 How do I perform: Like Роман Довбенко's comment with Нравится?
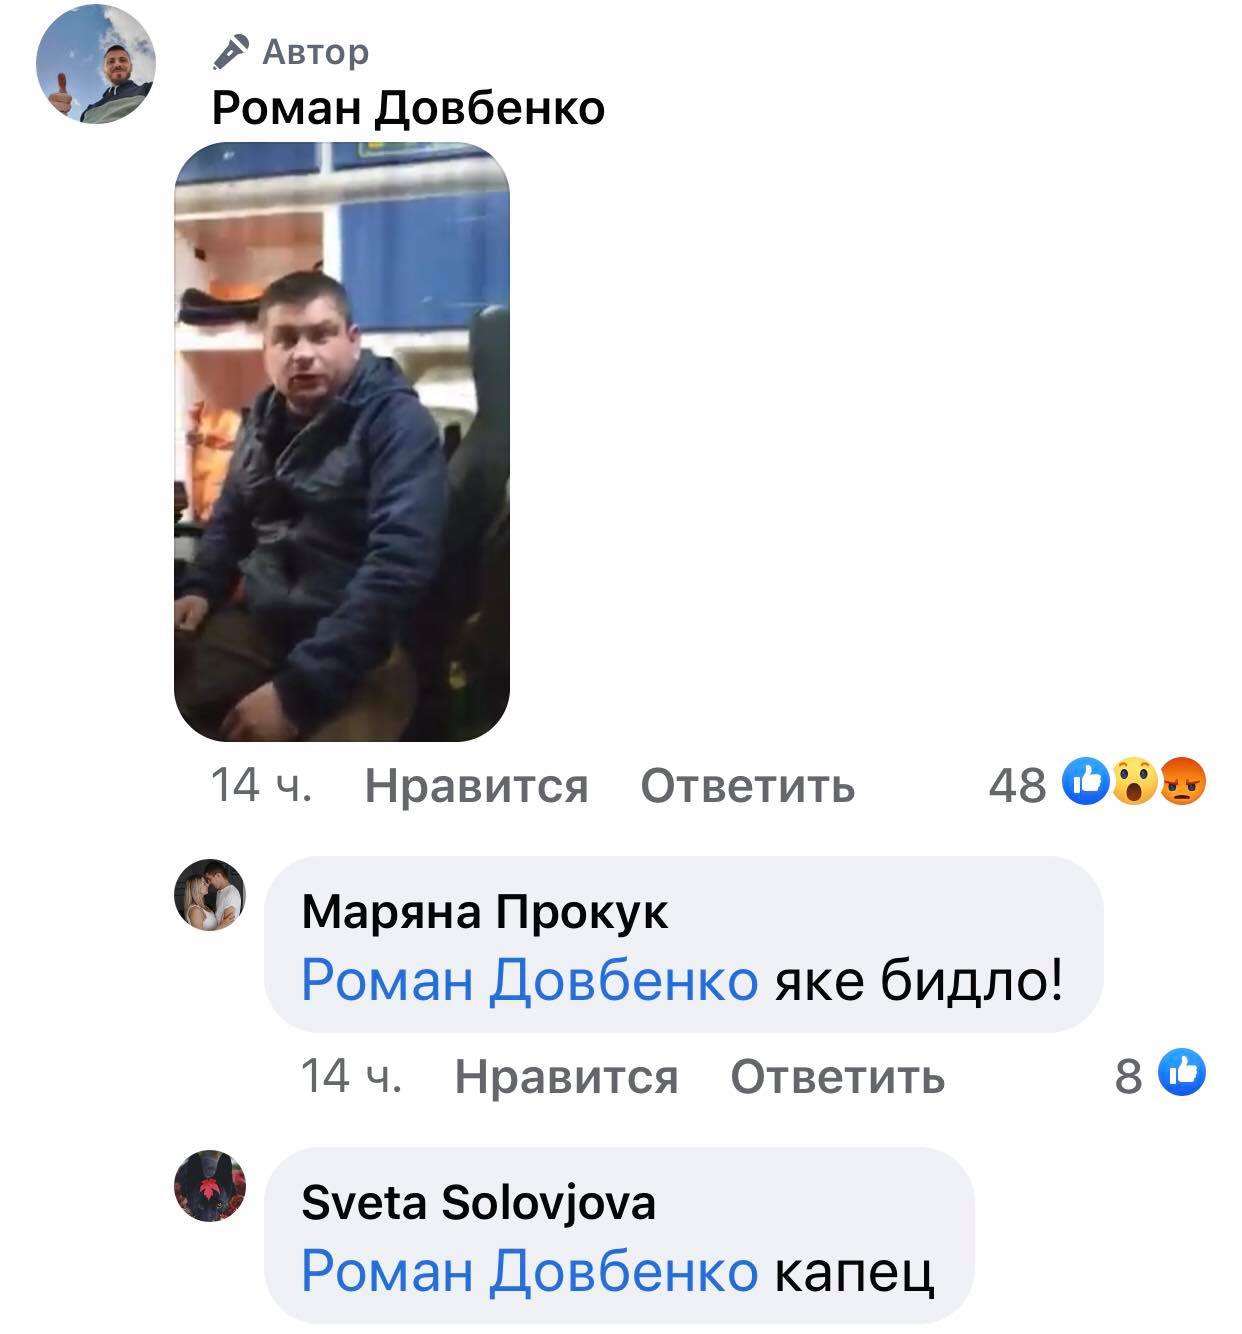coord(476,786)
